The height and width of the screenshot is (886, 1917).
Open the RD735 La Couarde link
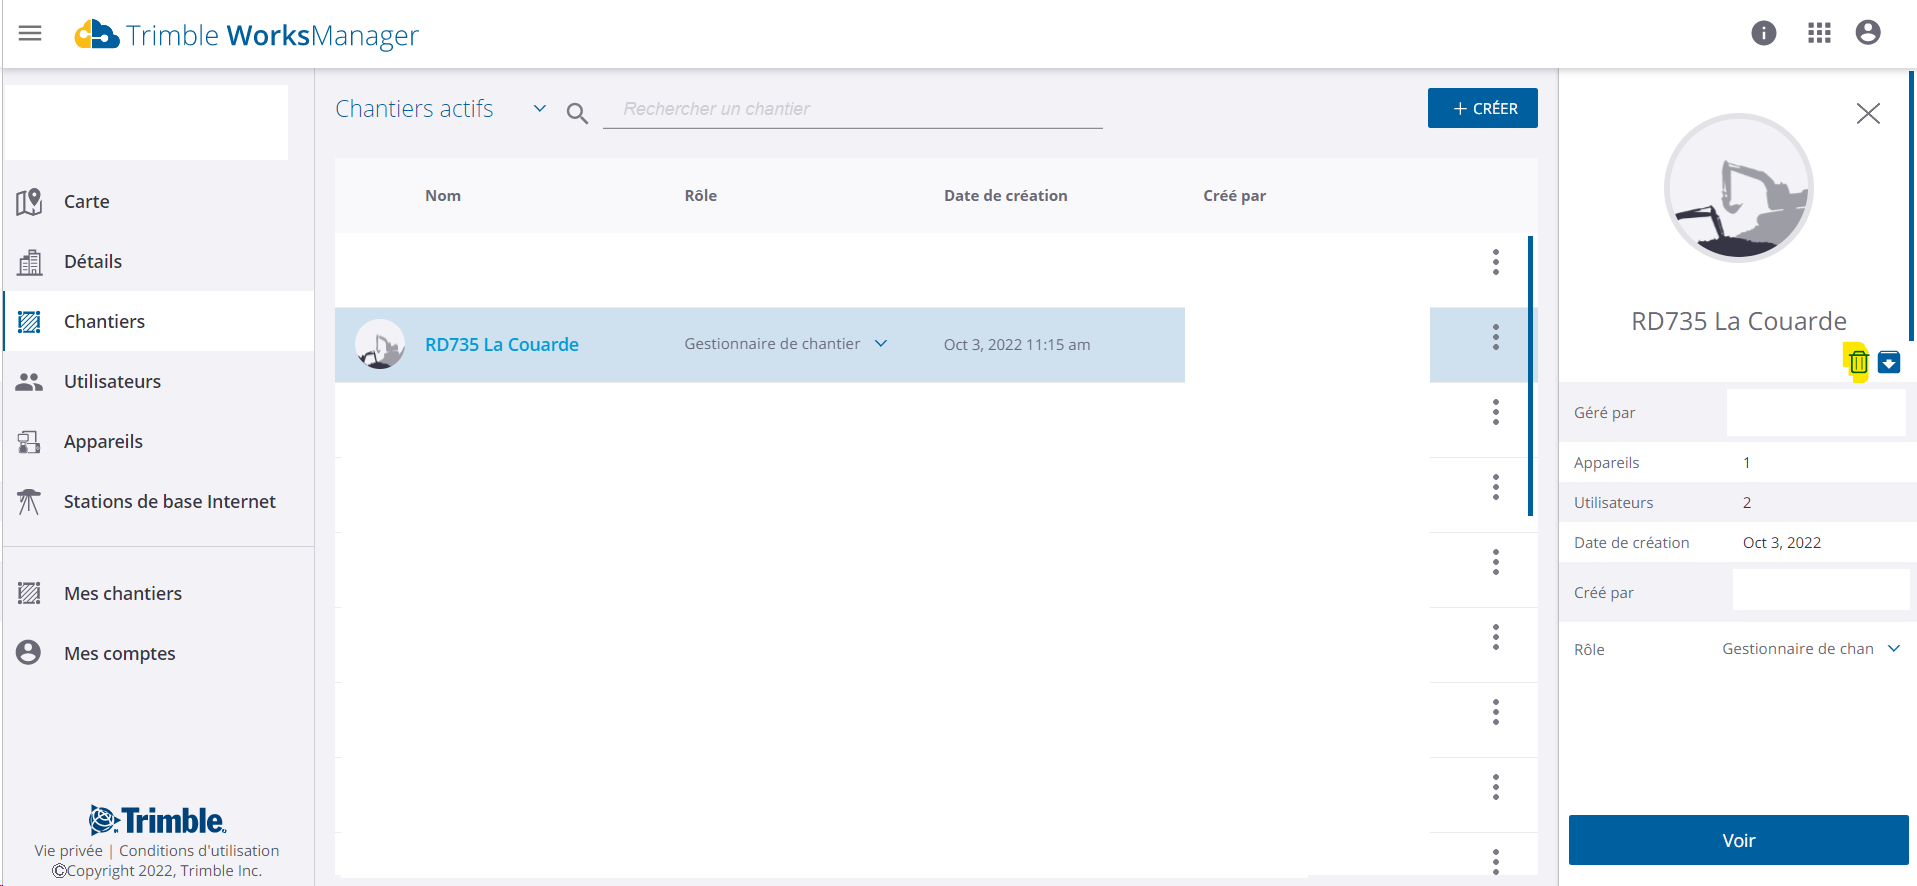(x=502, y=344)
